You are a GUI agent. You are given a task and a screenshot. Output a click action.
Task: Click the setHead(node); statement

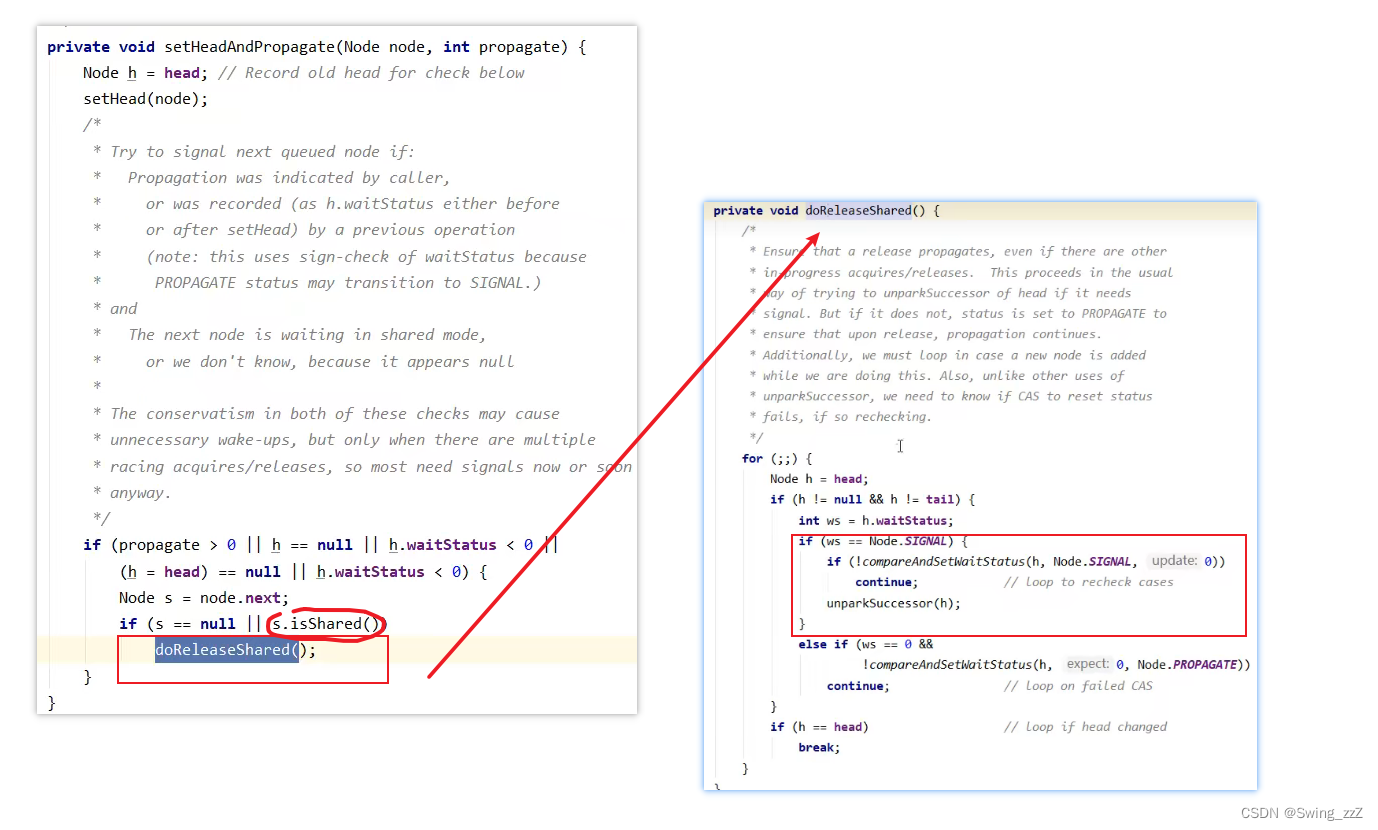[146, 98]
